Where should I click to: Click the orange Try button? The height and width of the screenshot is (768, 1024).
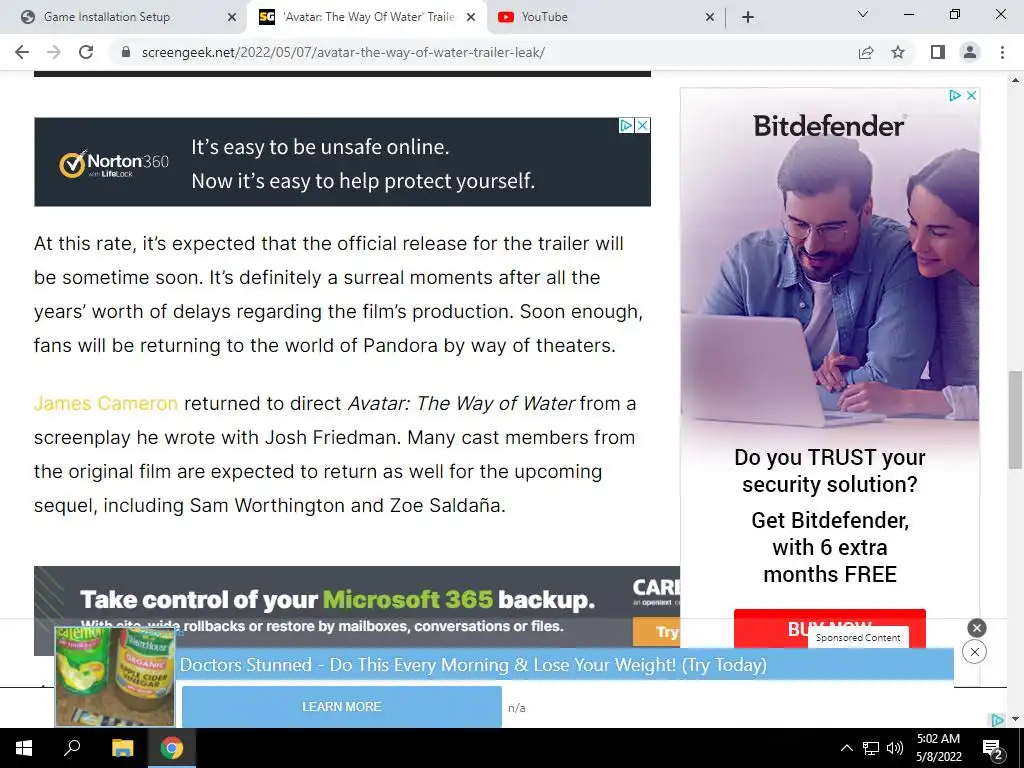click(656, 632)
